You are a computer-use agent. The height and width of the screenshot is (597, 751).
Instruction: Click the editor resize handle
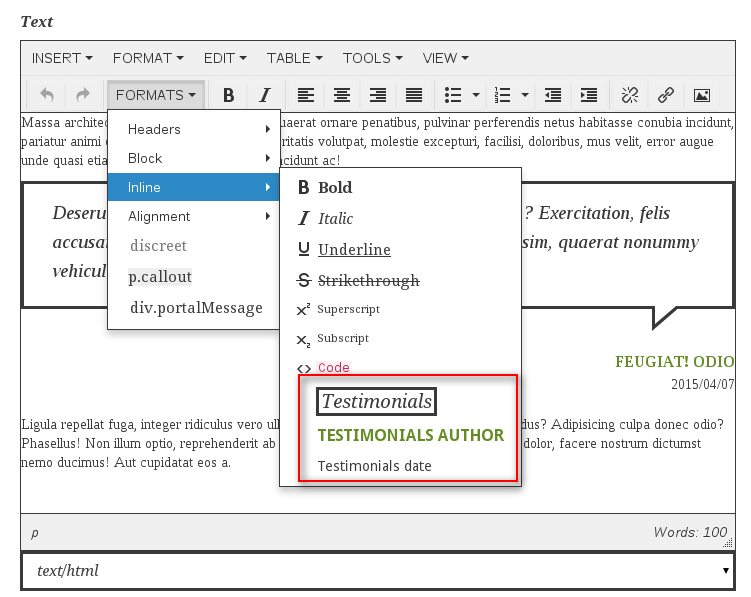[x=728, y=542]
